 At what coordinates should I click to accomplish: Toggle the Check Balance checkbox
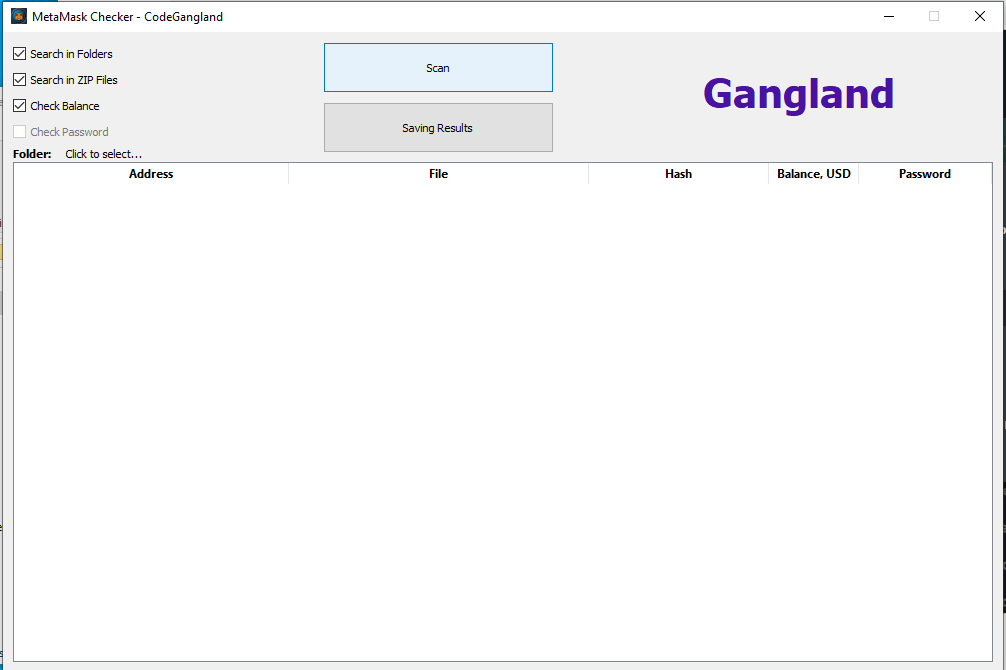20,106
